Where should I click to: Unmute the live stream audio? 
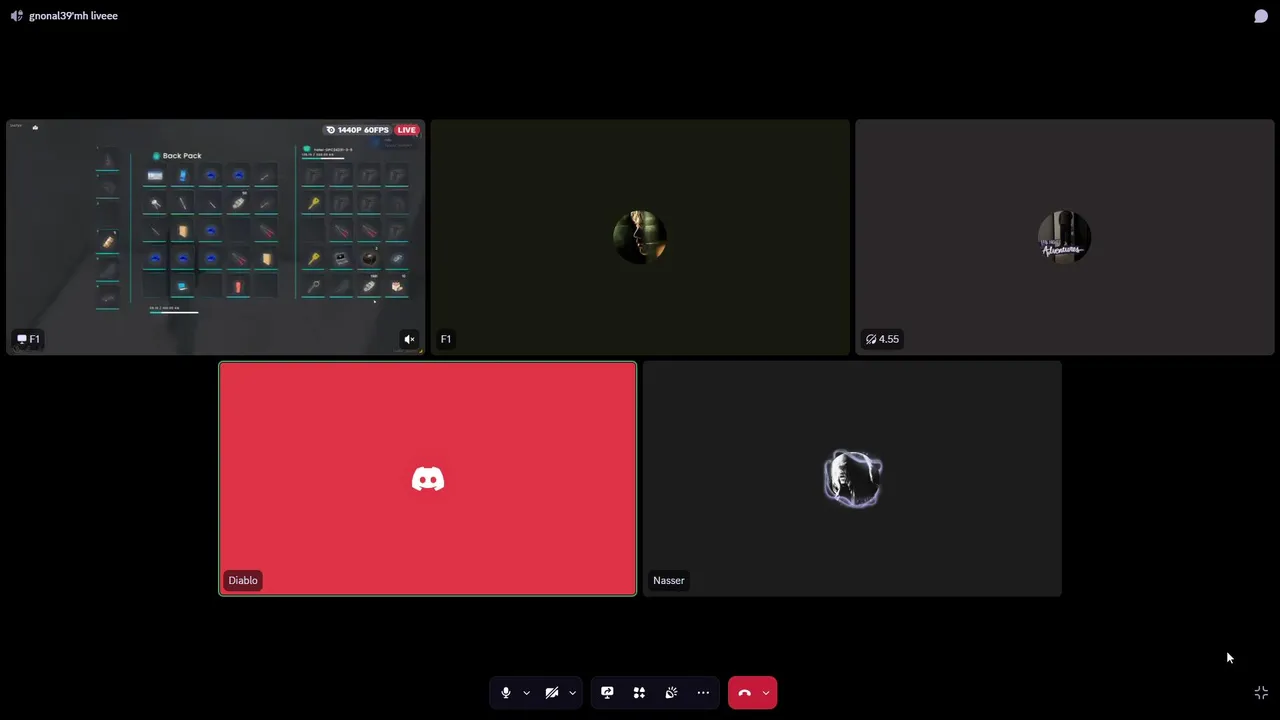pos(409,340)
